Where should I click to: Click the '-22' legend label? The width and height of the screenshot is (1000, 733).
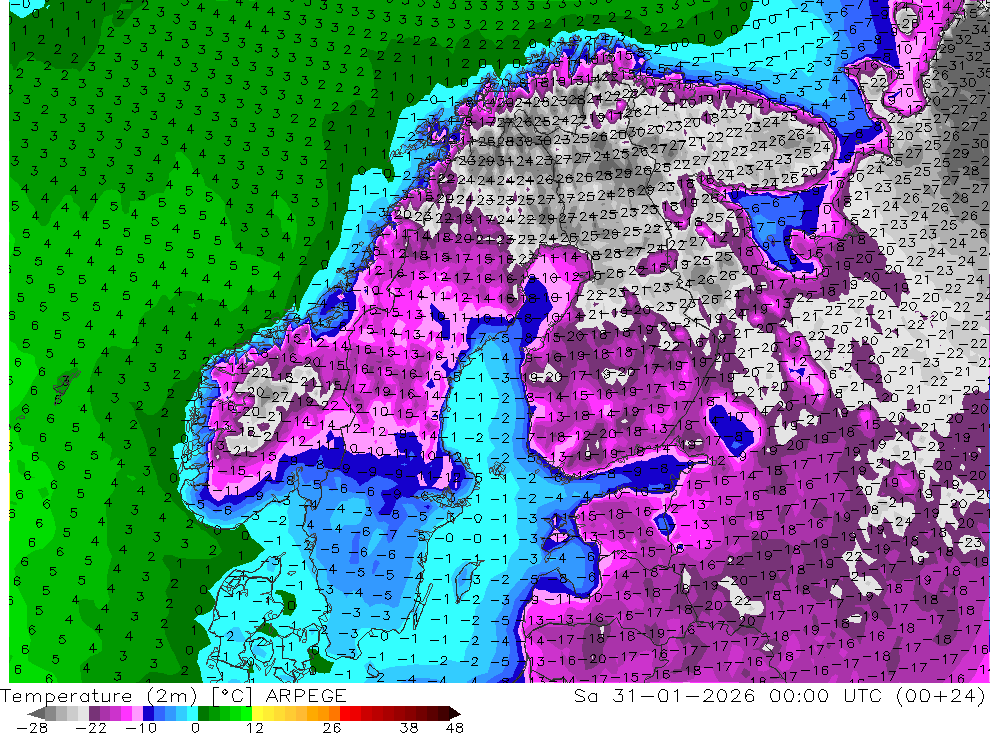pos(91,727)
